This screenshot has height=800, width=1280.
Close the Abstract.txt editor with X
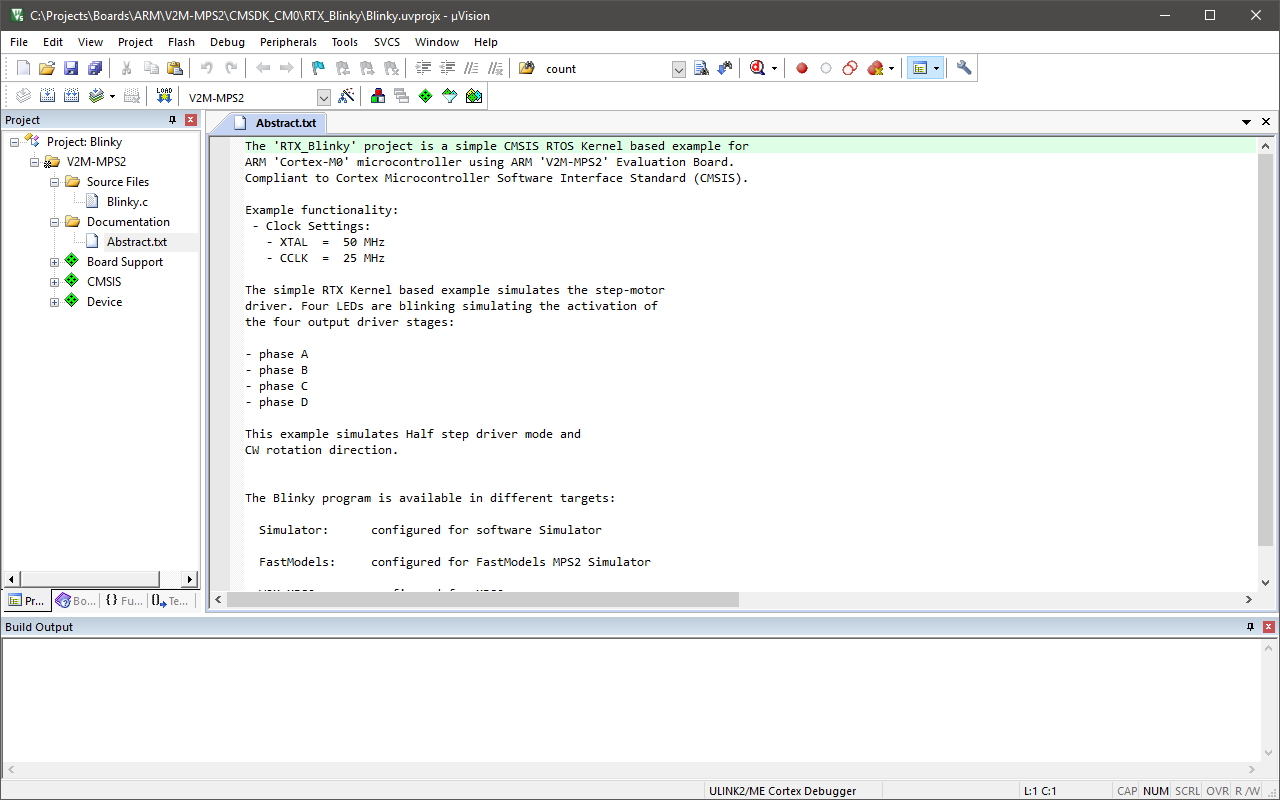click(x=1266, y=122)
